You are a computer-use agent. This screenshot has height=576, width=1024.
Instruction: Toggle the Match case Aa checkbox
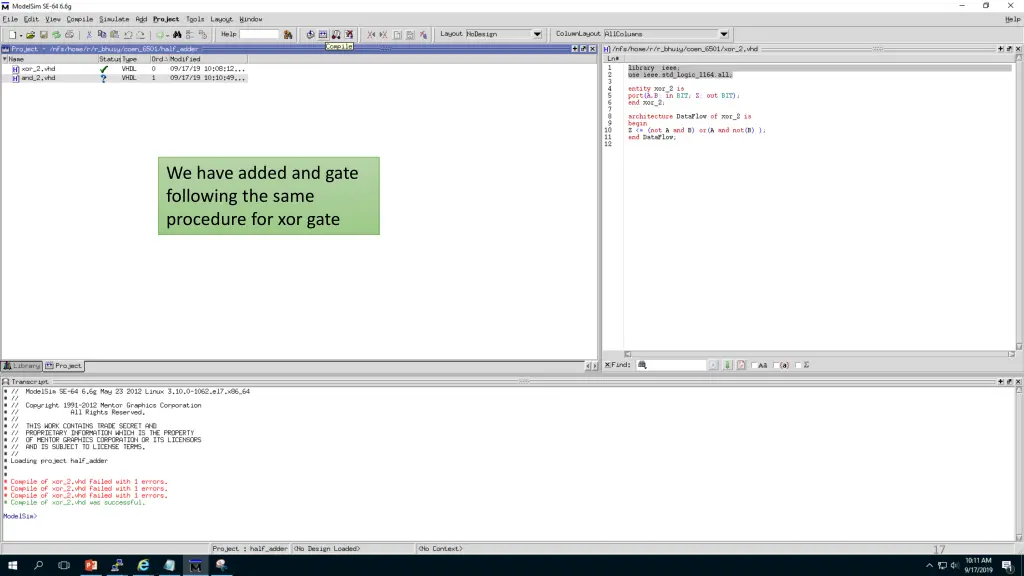pos(754,366)
